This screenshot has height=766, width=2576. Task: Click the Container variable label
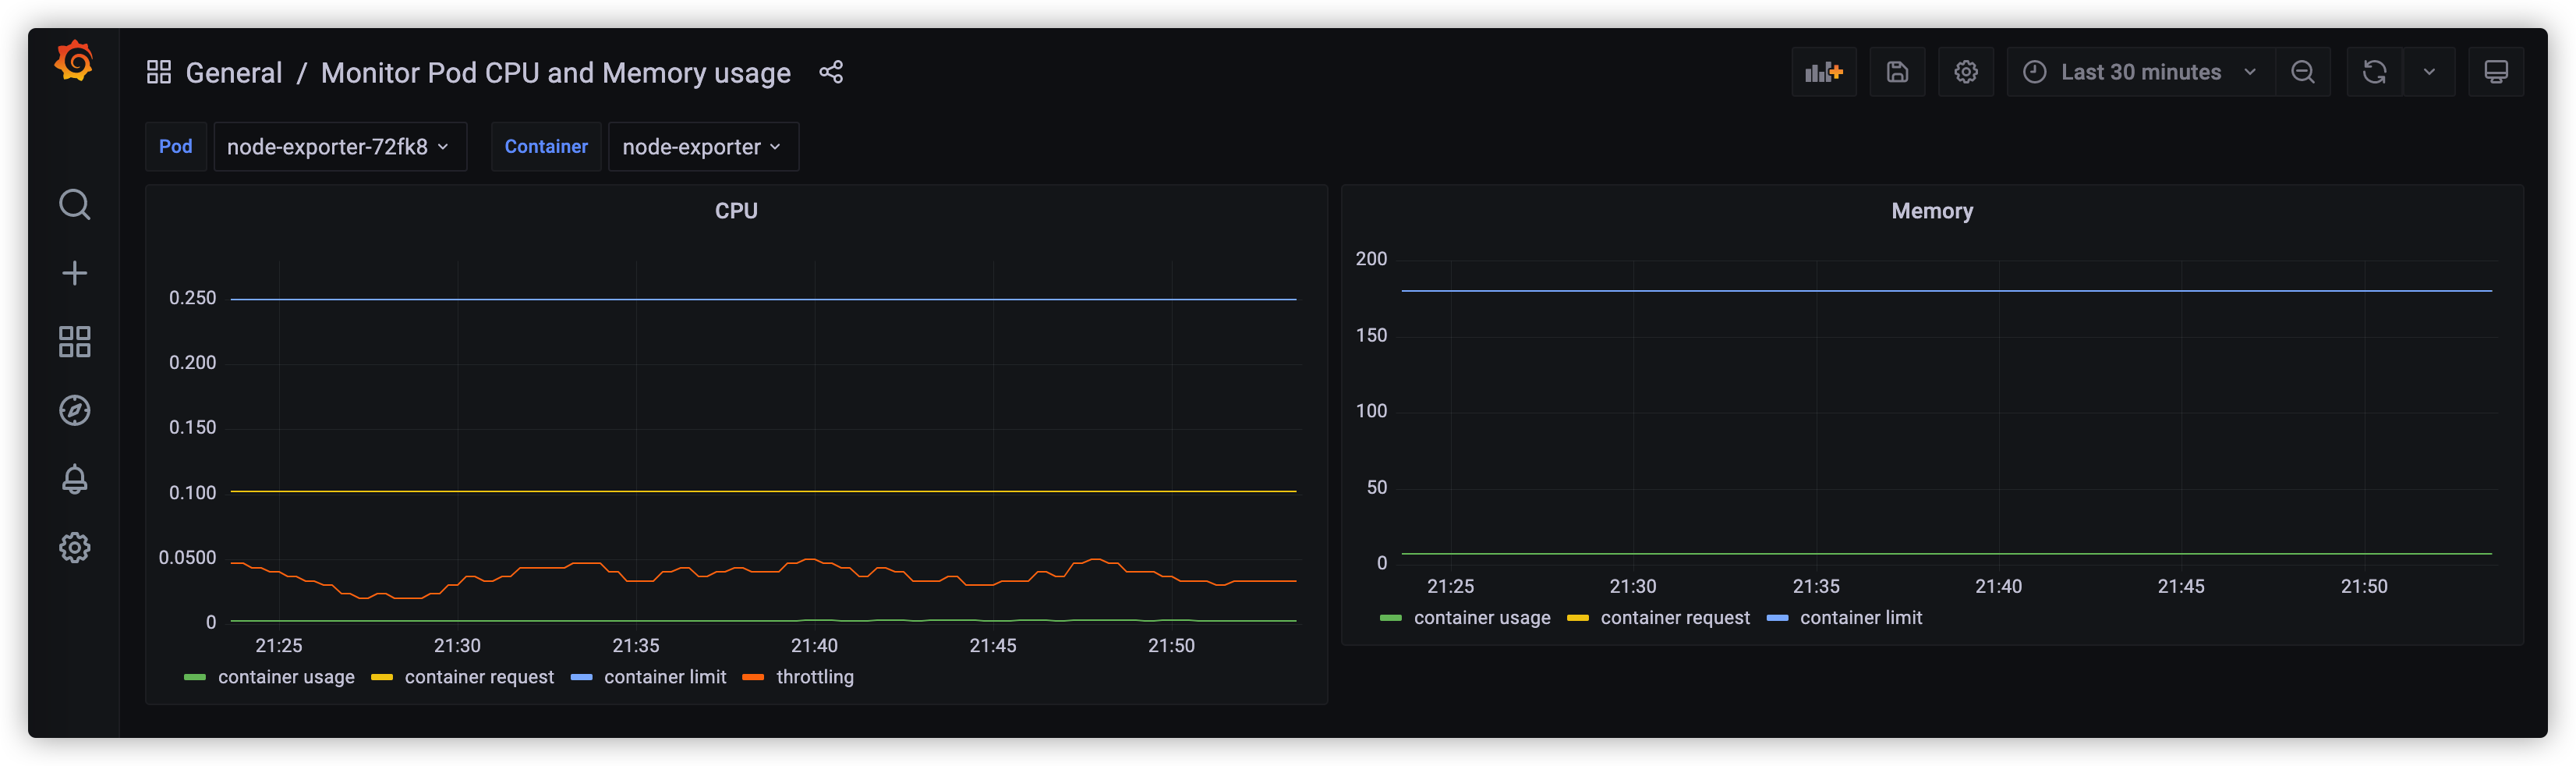(x=546, y=147)
